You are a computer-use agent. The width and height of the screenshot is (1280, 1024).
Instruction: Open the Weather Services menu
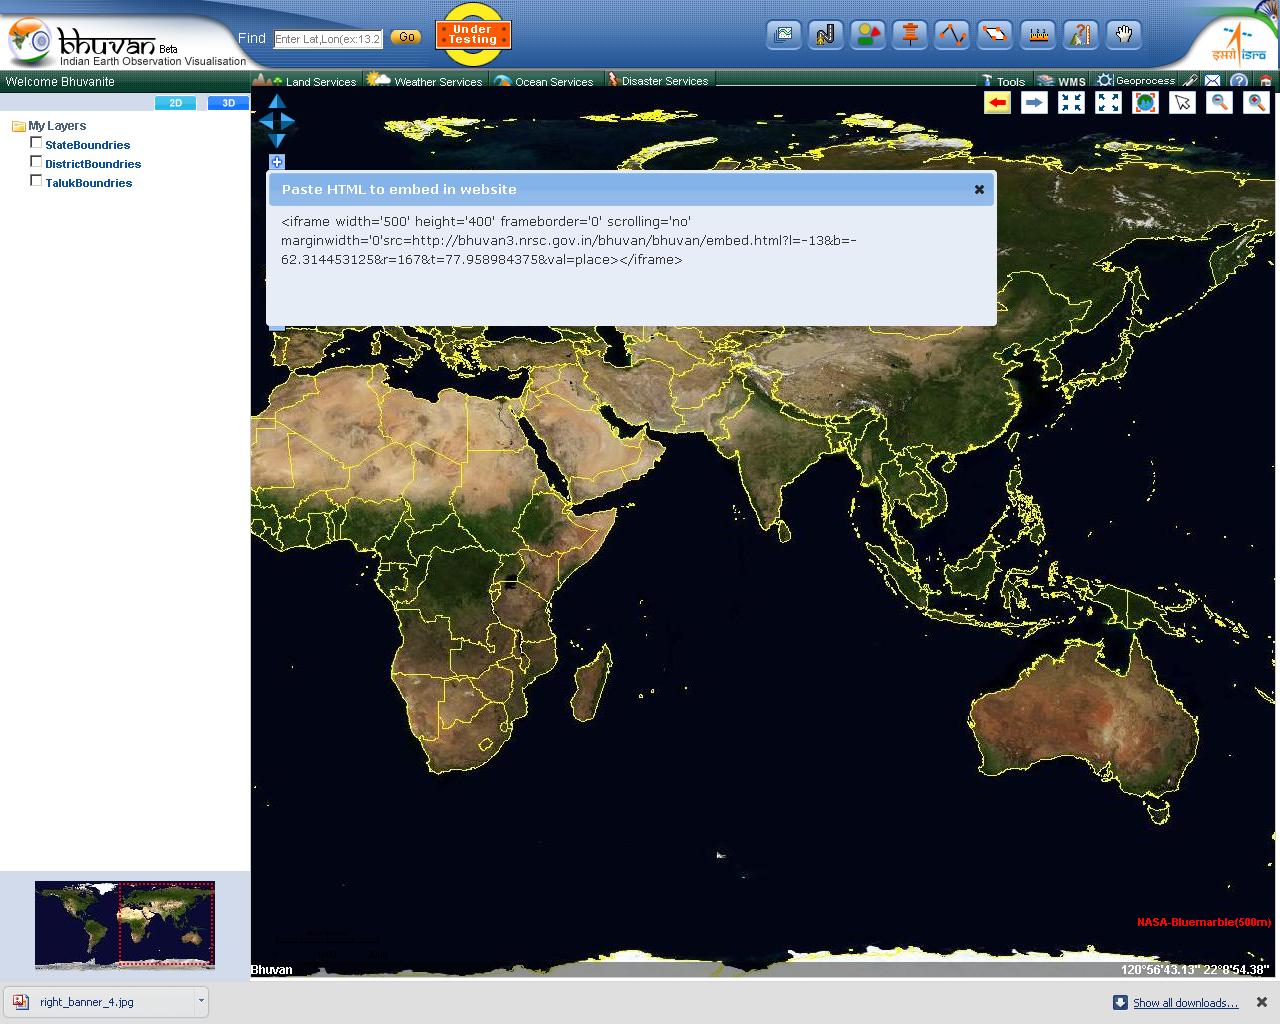point(425,81)
